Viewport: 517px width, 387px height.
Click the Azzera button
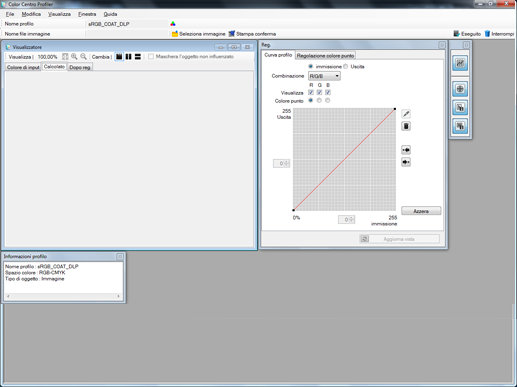421,211
